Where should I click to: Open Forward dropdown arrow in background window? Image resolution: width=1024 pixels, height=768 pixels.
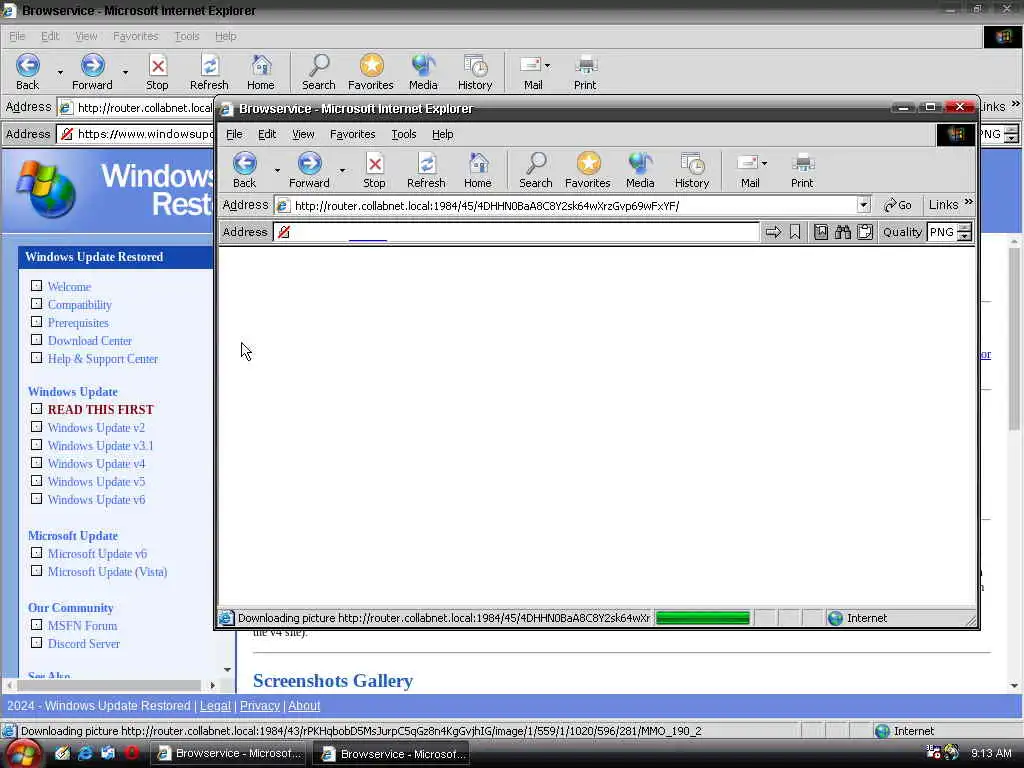point(125,72)
